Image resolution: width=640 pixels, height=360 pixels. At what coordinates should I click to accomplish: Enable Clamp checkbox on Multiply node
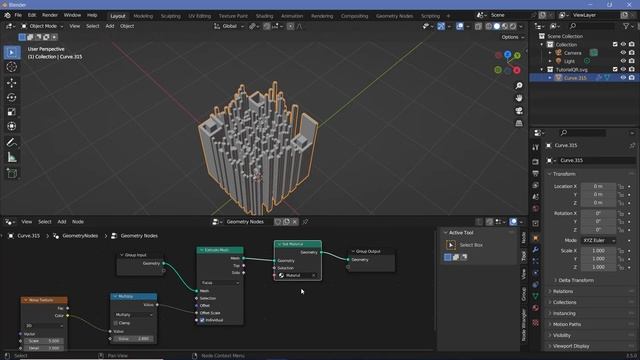(116, 323)
